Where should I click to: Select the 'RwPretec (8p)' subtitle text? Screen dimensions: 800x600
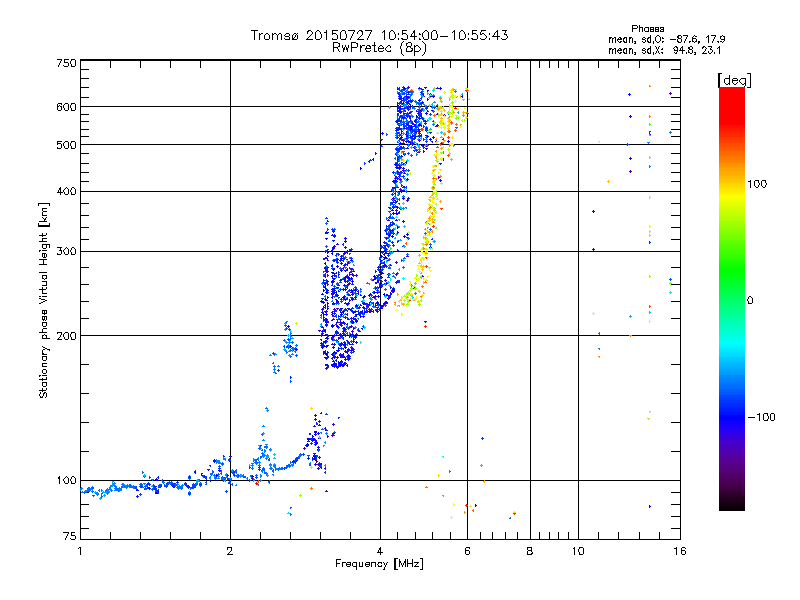379,48
